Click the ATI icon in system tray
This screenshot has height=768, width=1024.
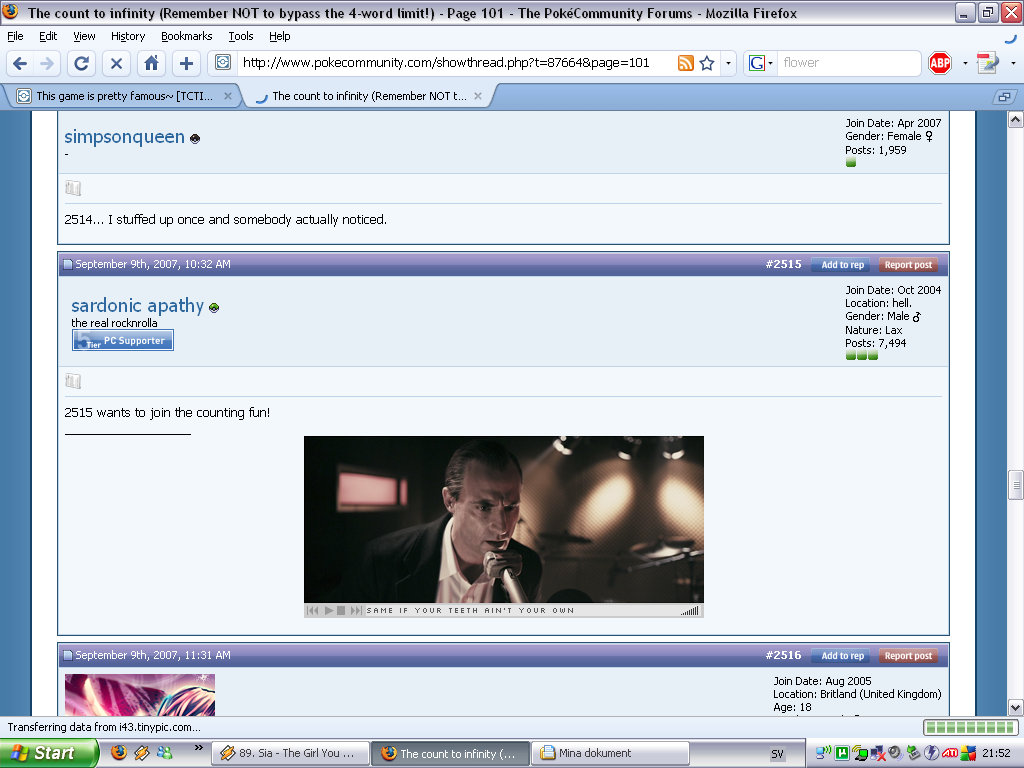coord(950,753)
